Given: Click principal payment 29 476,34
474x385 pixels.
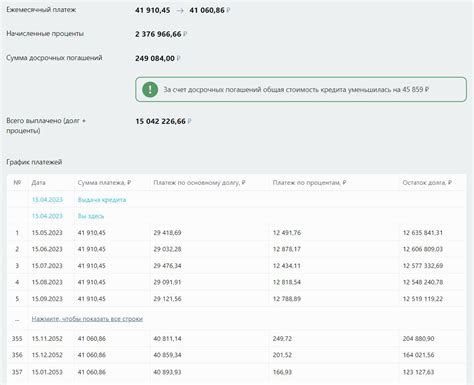Looking at the screenshot, I should point(167,266).
